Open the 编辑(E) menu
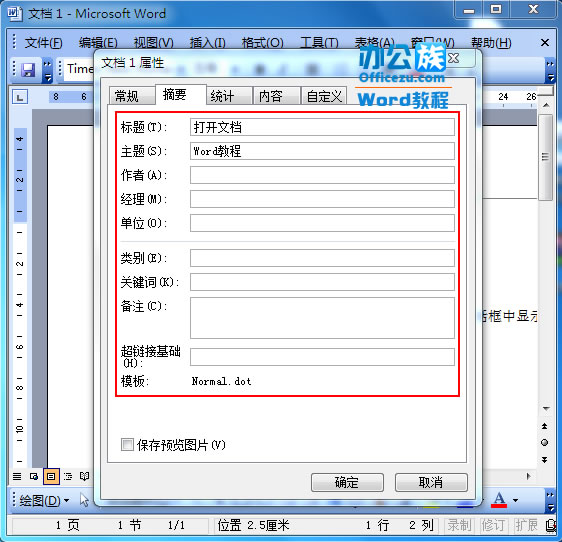This screenshot has height=542, width=562. tap(98, 43)
